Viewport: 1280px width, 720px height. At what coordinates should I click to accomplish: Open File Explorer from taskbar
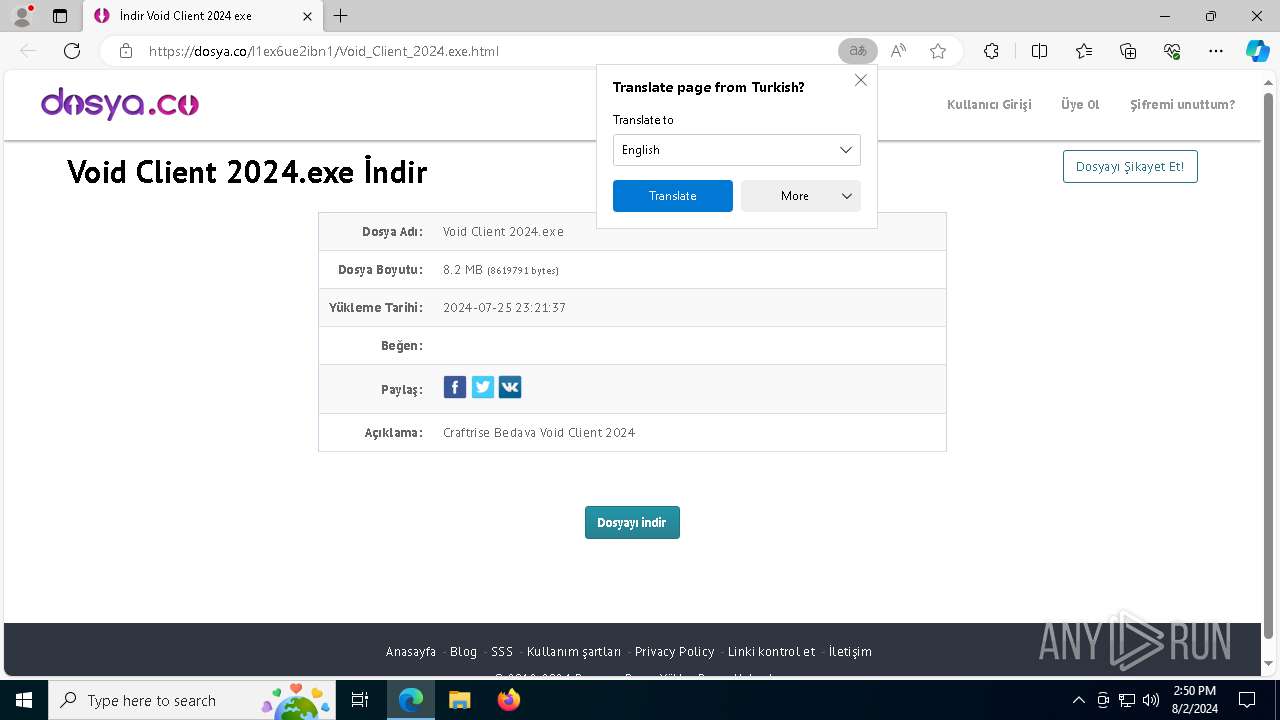459,700
